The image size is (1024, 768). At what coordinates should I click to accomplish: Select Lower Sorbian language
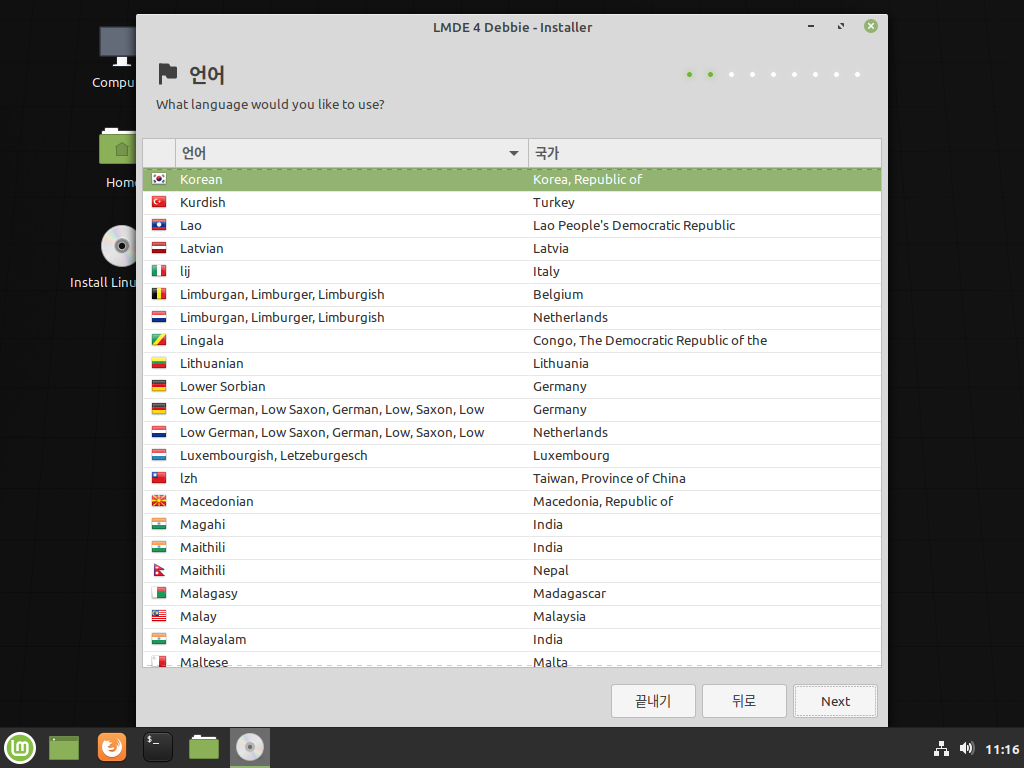coord(512,386)
